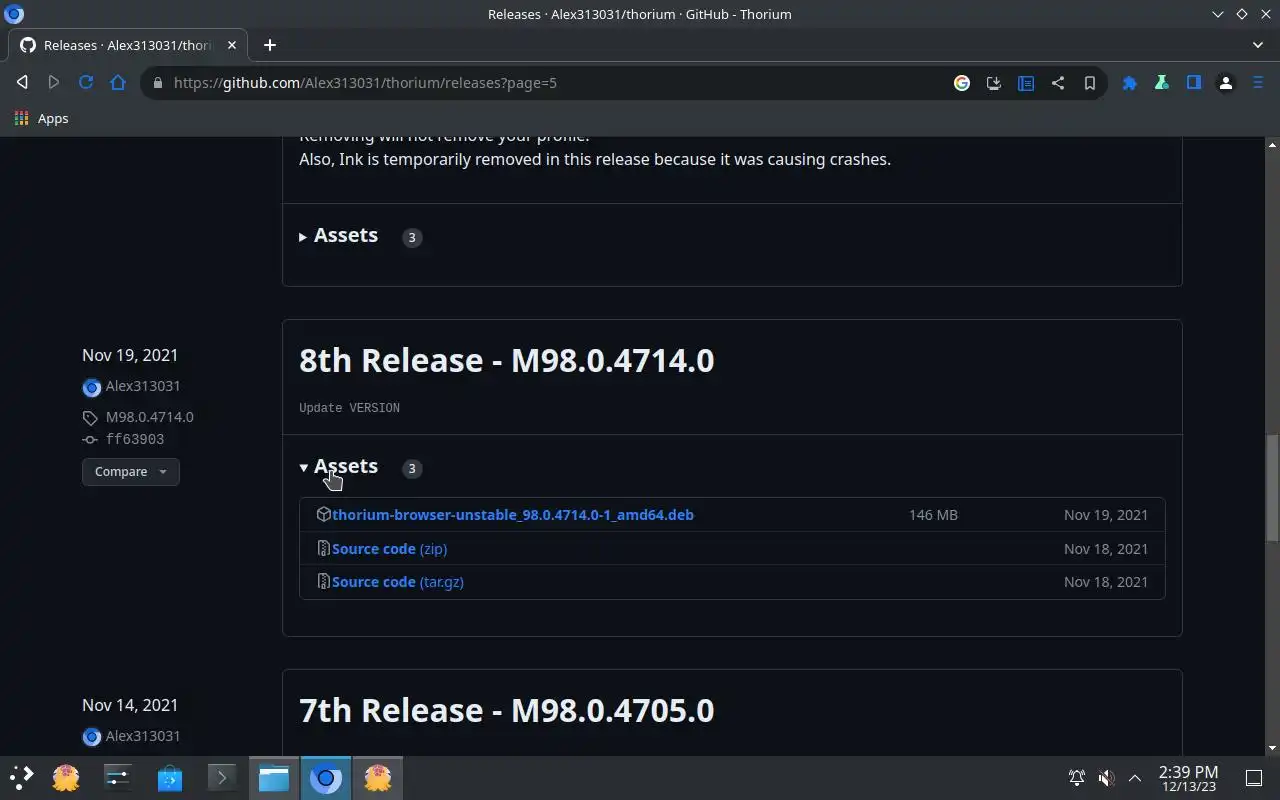This screenshot has width=1280, height=800.
Task: Open the notifications bell in system tray
Action: click(1077, 778)
